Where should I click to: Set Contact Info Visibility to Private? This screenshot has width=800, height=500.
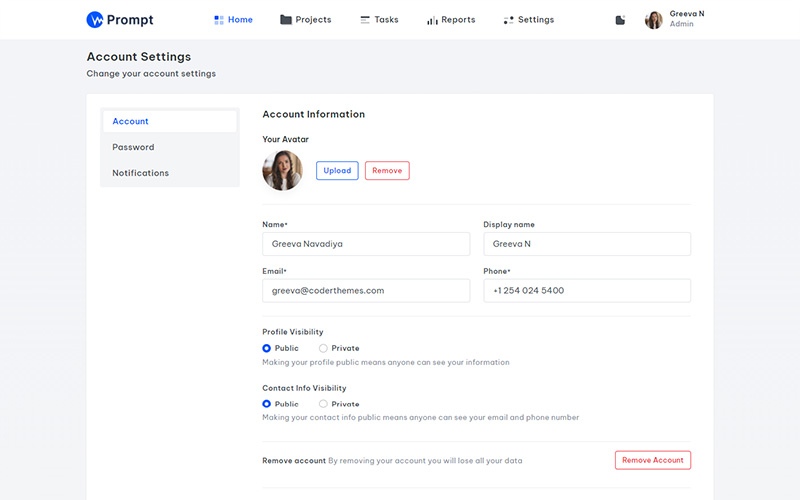click(x=323, y=404)
